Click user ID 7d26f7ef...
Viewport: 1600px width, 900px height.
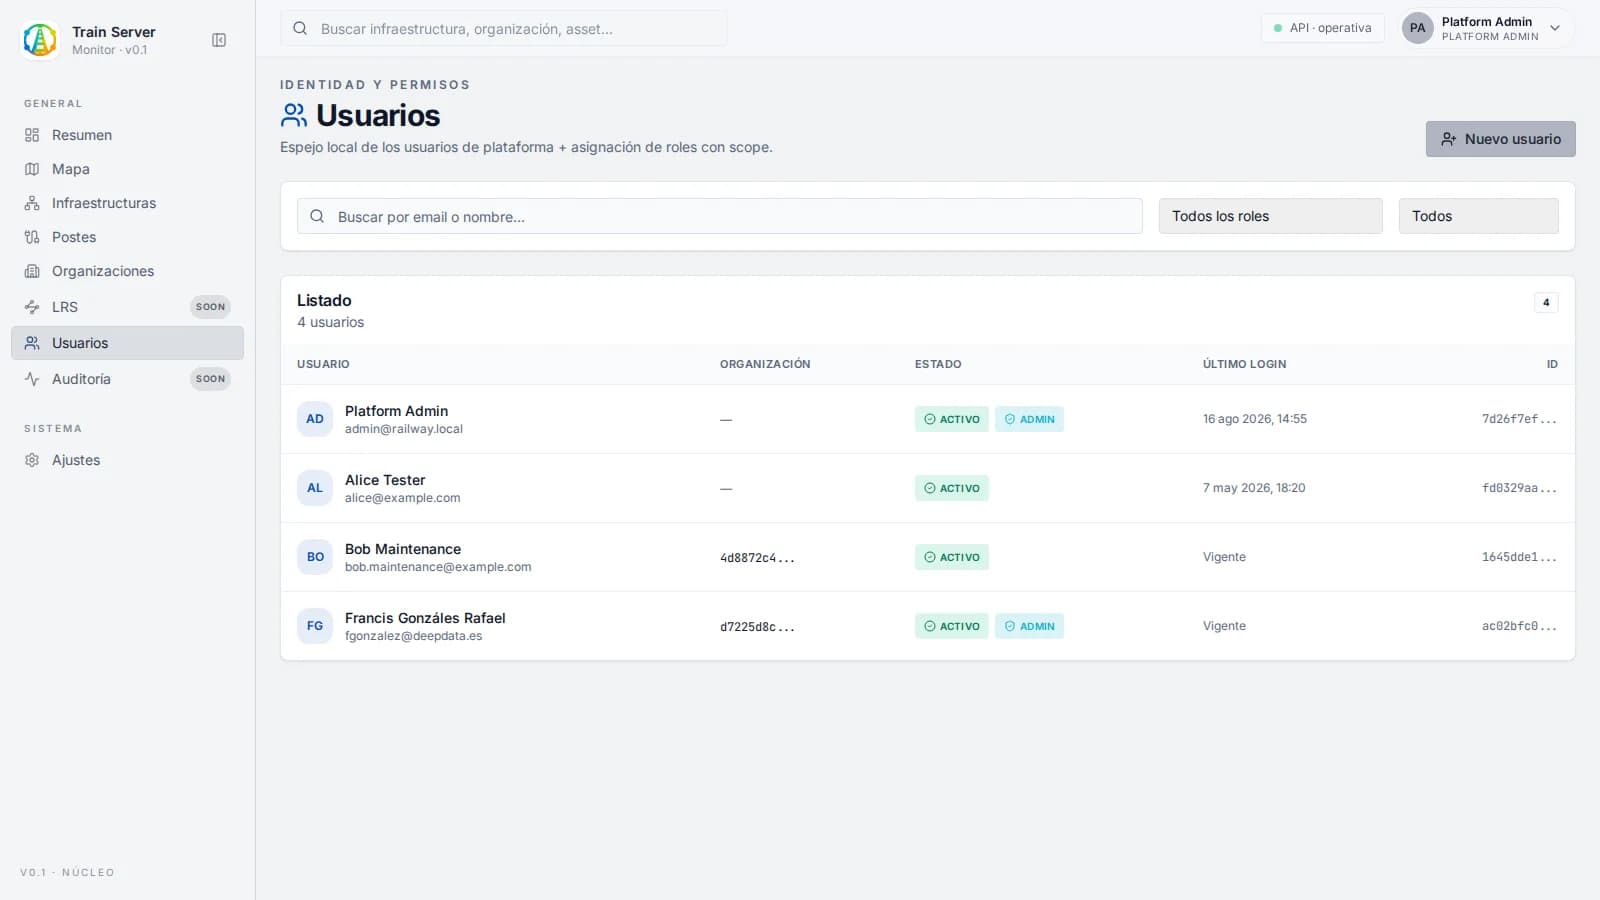(1519, 419)
